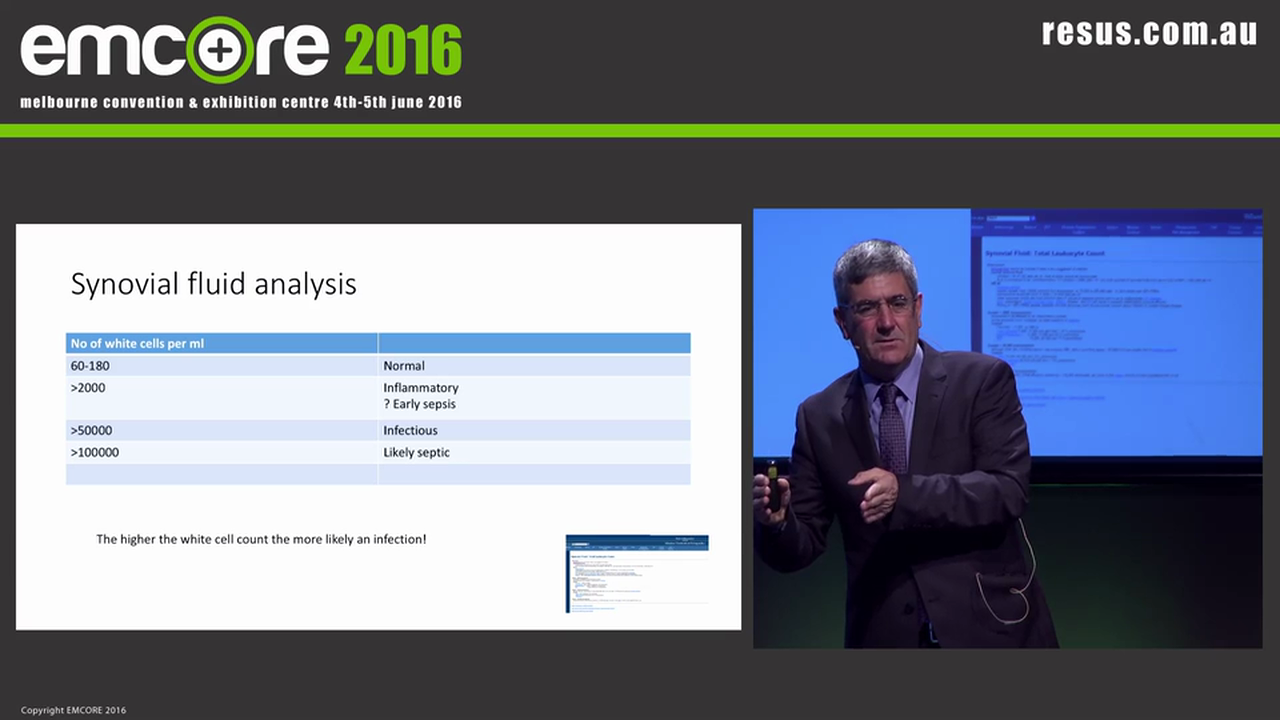Image resolution: width=1280 pixels, height=720 pixels.
Task: Click the 'Copyright EMCORE 2016' footer text
Action: click(x=74, y=711)
